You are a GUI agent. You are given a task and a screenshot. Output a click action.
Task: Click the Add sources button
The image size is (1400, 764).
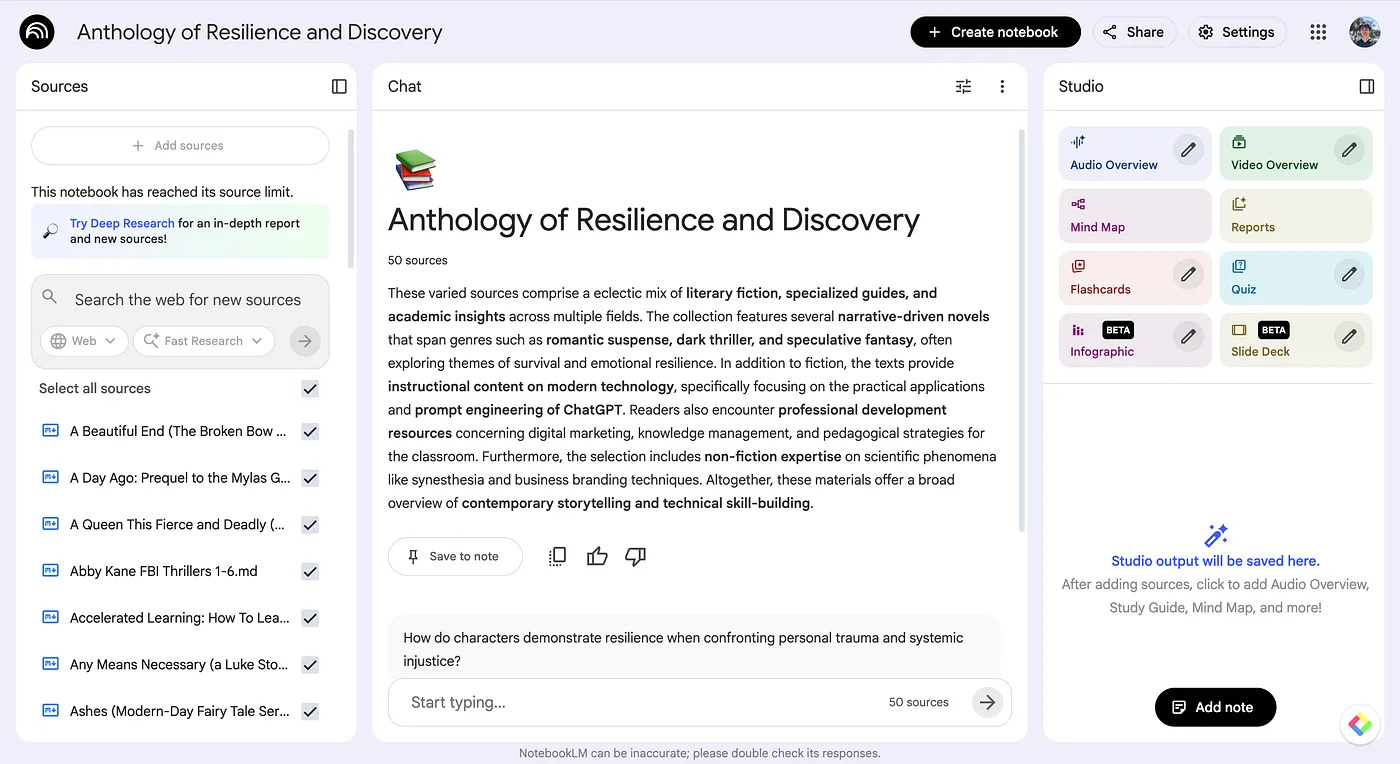point(180,146)
